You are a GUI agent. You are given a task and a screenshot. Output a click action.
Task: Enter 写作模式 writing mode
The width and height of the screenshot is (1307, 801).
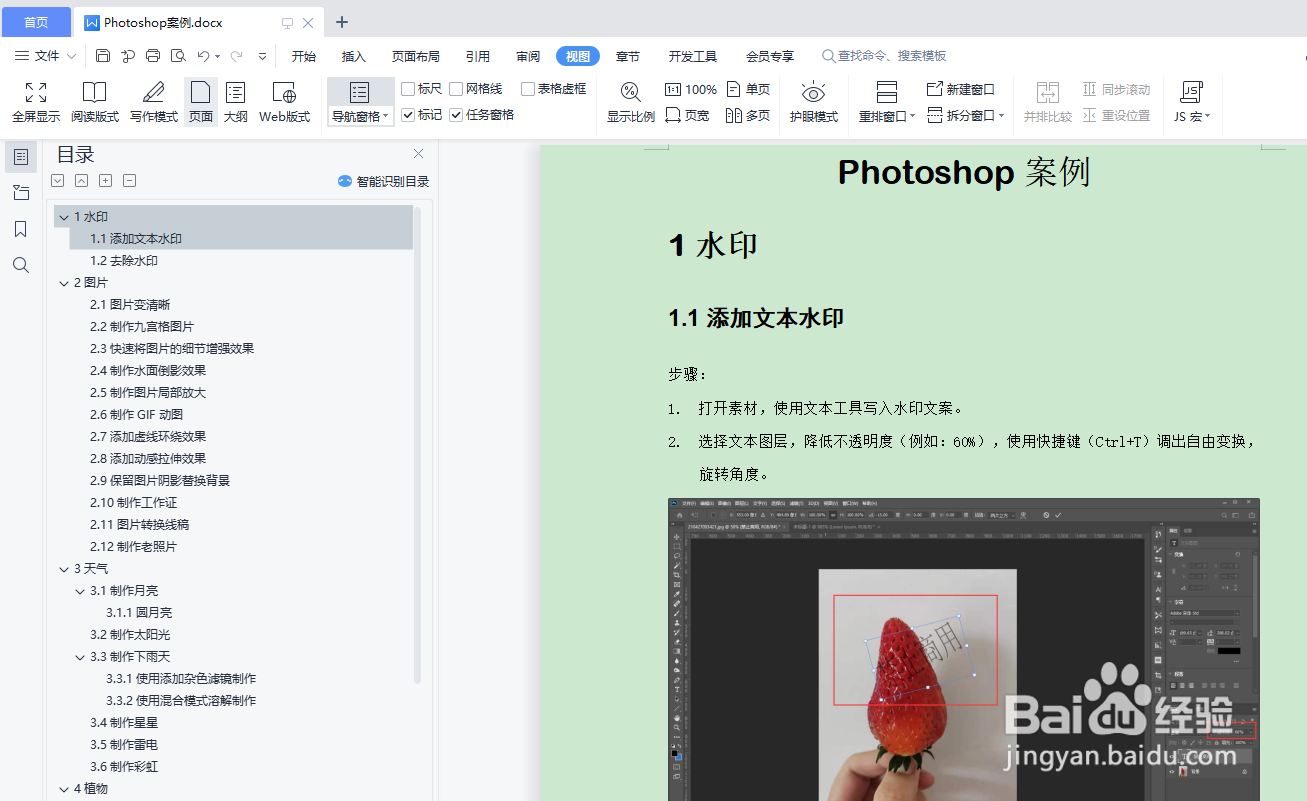point(153,103)
